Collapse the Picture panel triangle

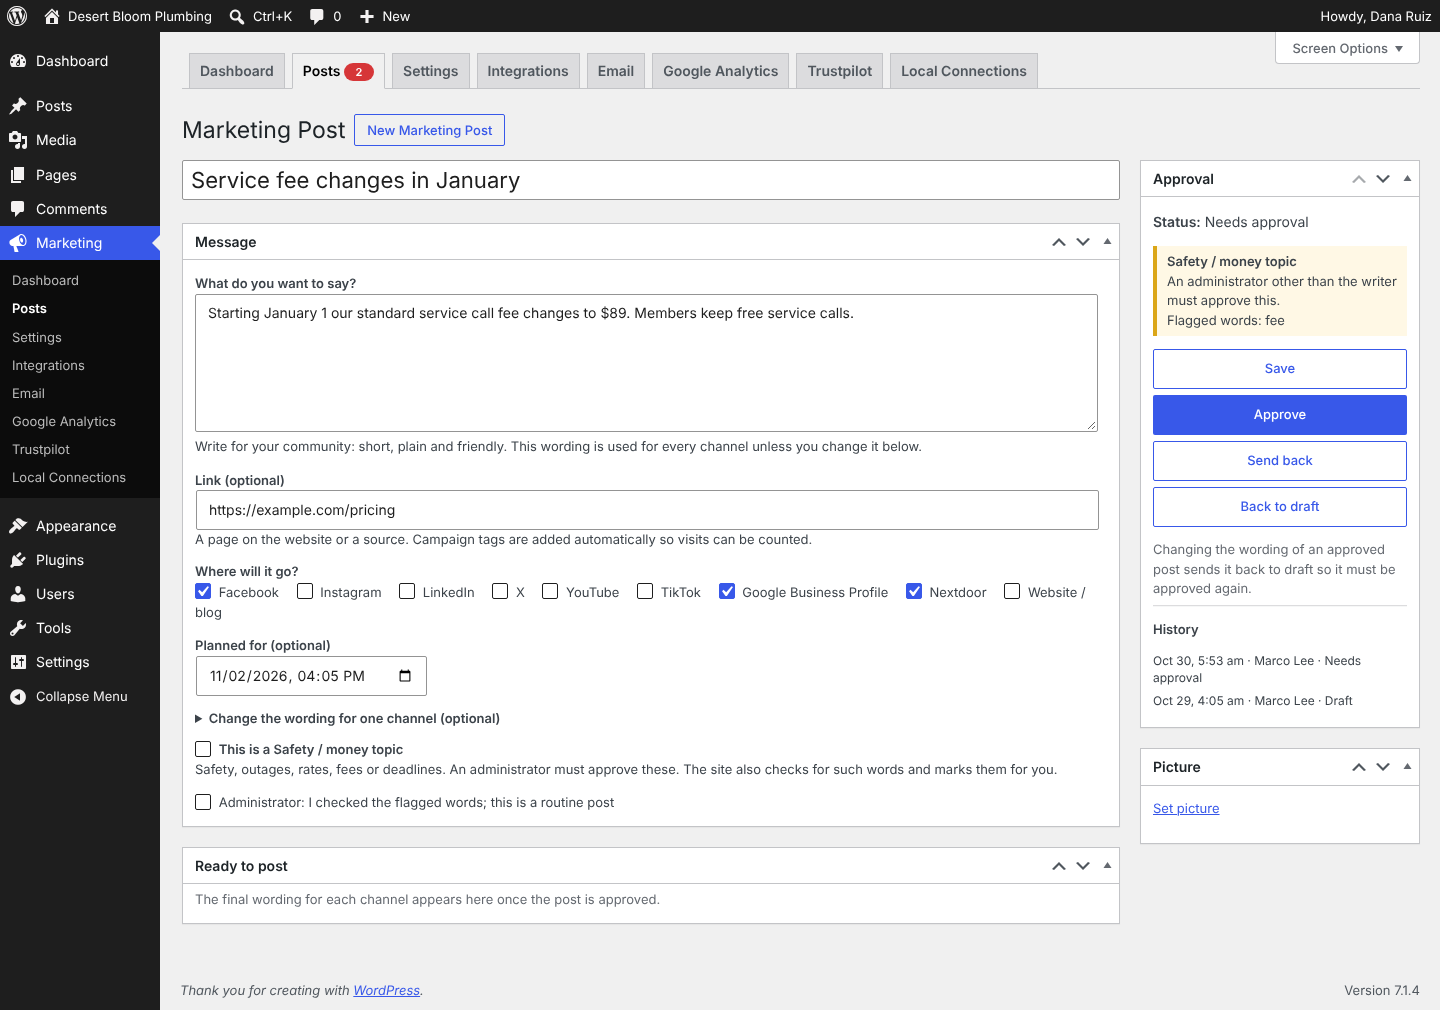[x=1407, y=767]
